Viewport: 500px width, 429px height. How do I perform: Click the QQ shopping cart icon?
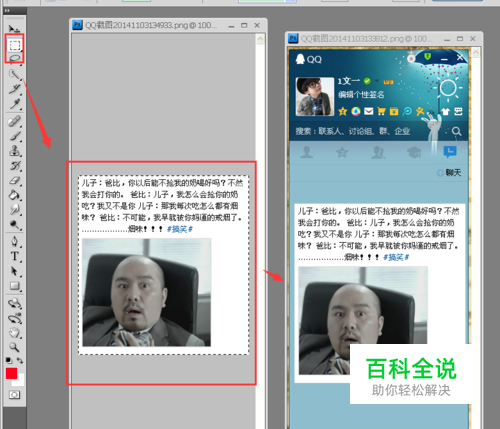point(381,111)
